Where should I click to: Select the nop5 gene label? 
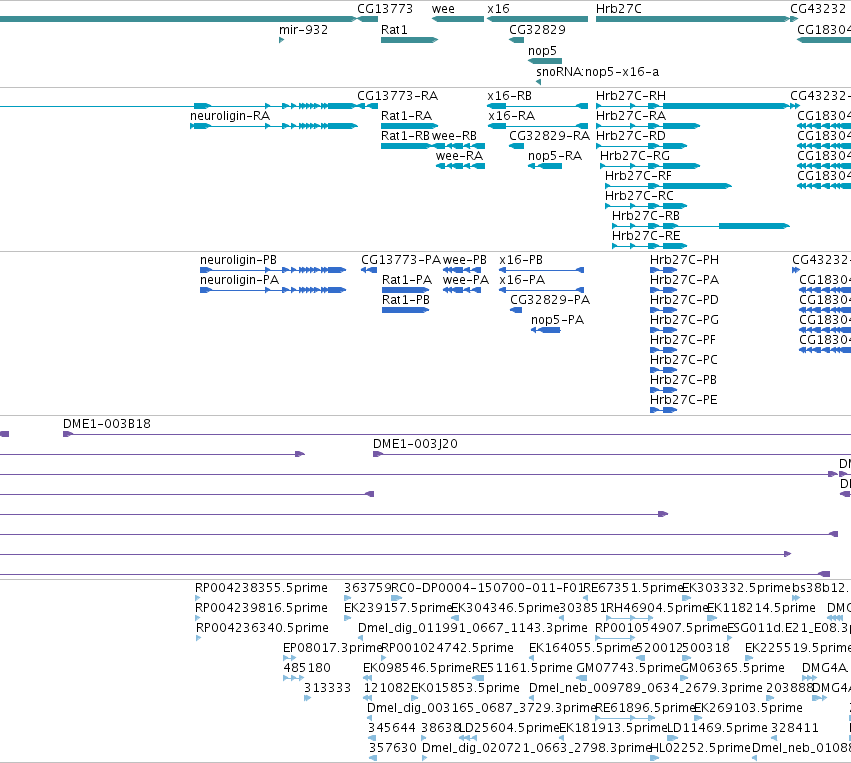(542, 51)
